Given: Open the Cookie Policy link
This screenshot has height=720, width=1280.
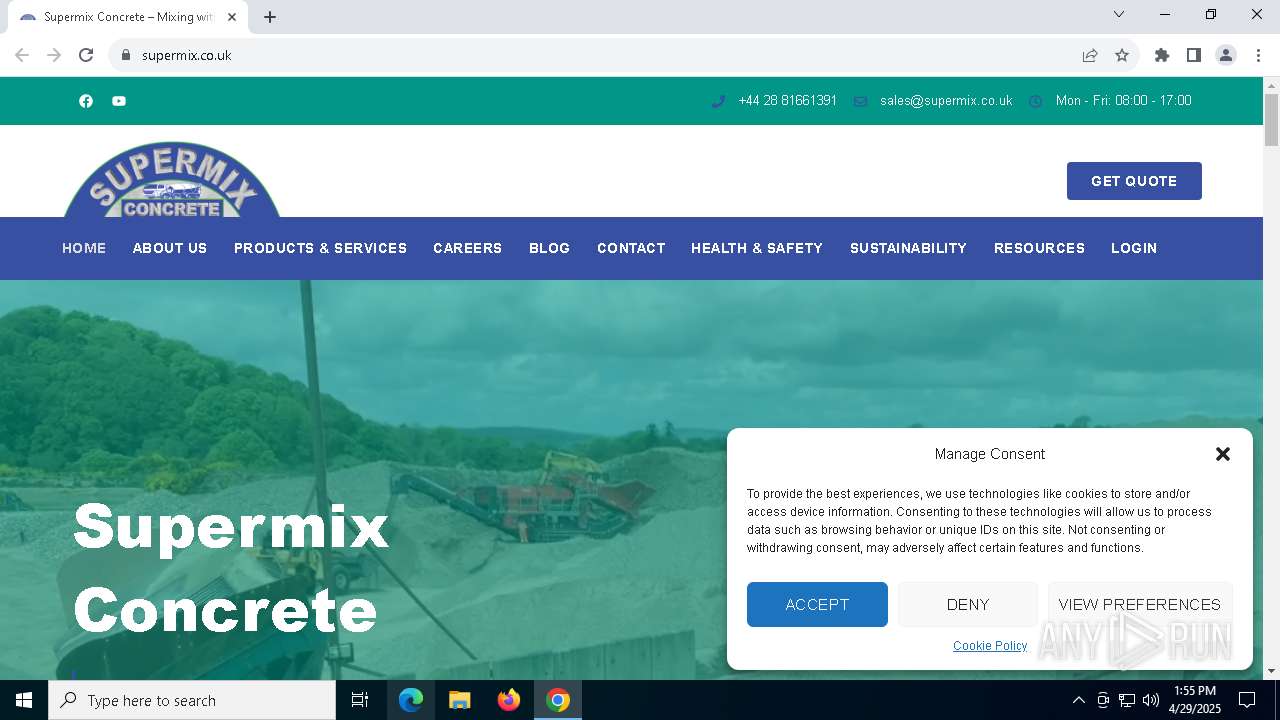Looking at the screenshot, I should click(990, 646).
